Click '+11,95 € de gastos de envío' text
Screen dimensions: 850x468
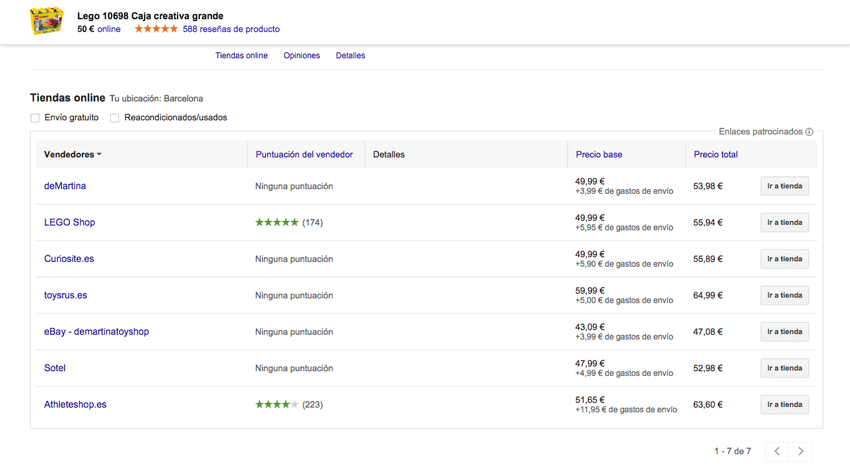(x=626, y=410)
